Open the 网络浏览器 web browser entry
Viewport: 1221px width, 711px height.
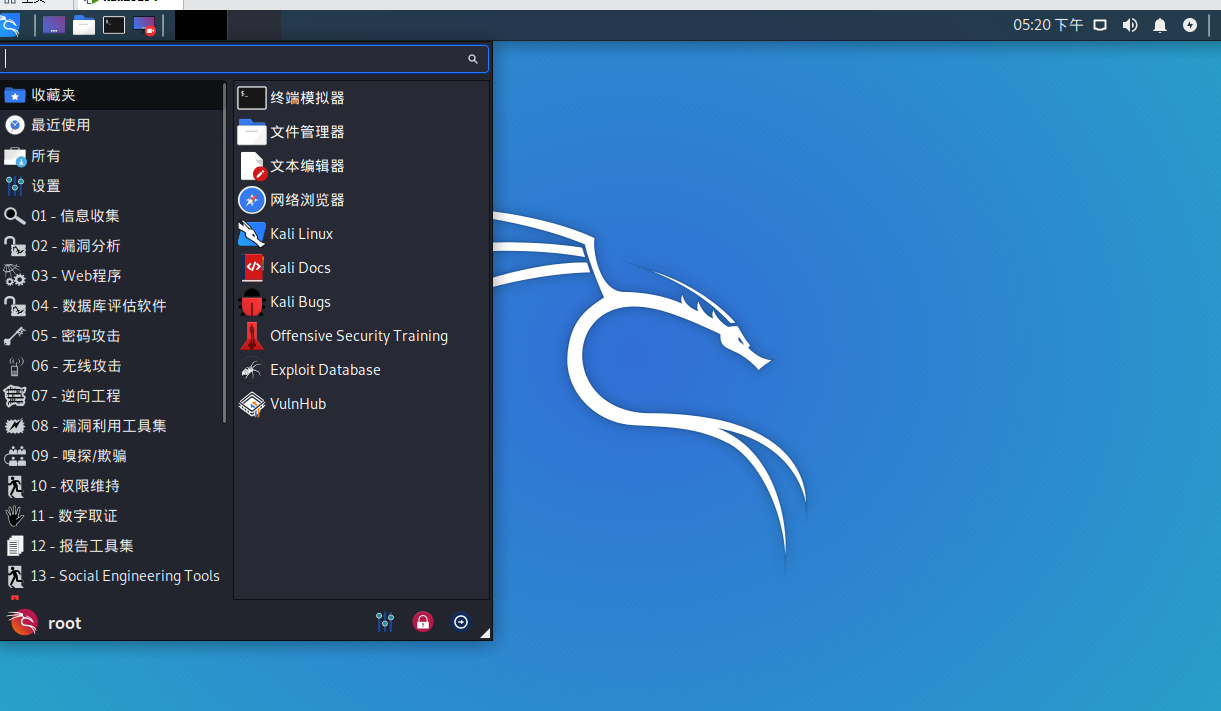pos(361,200)
